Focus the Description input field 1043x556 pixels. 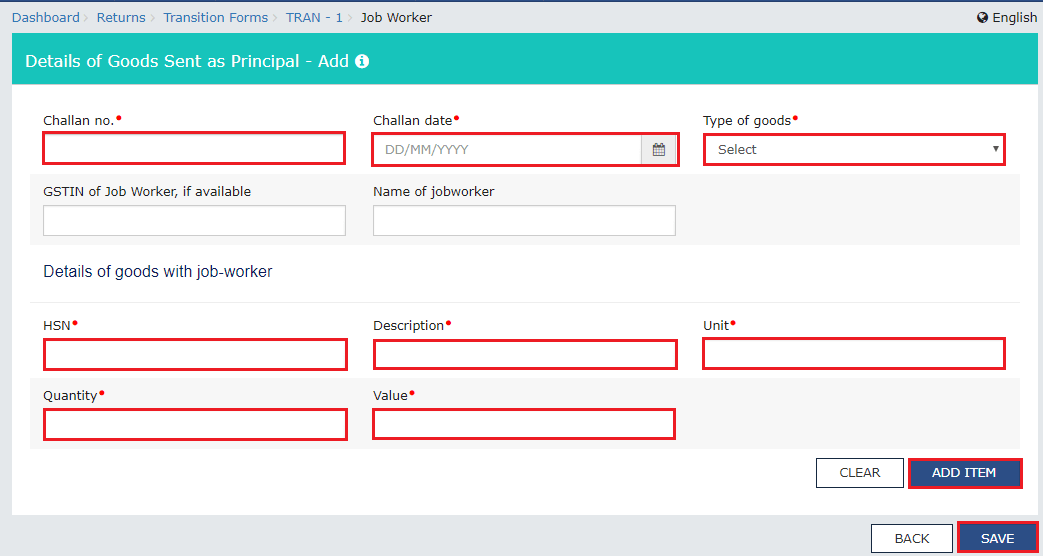pos(525,355)
